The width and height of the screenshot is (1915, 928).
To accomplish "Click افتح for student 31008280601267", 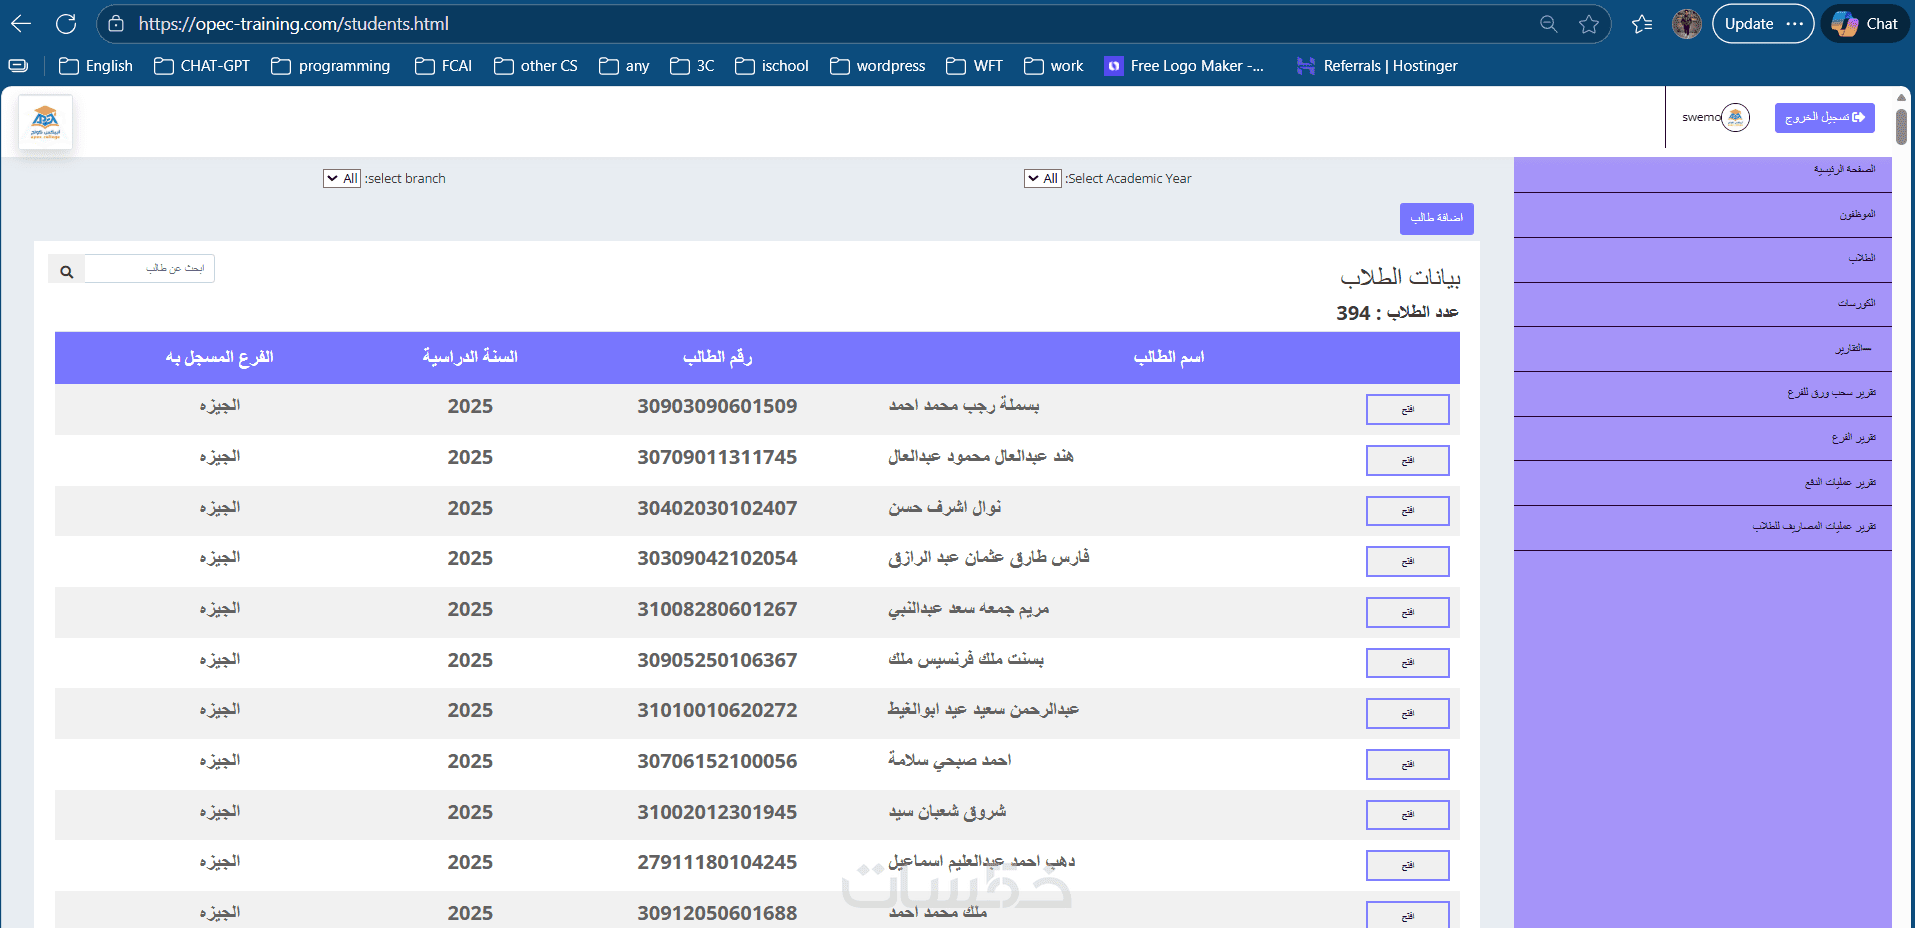I will click(1408, 612).
